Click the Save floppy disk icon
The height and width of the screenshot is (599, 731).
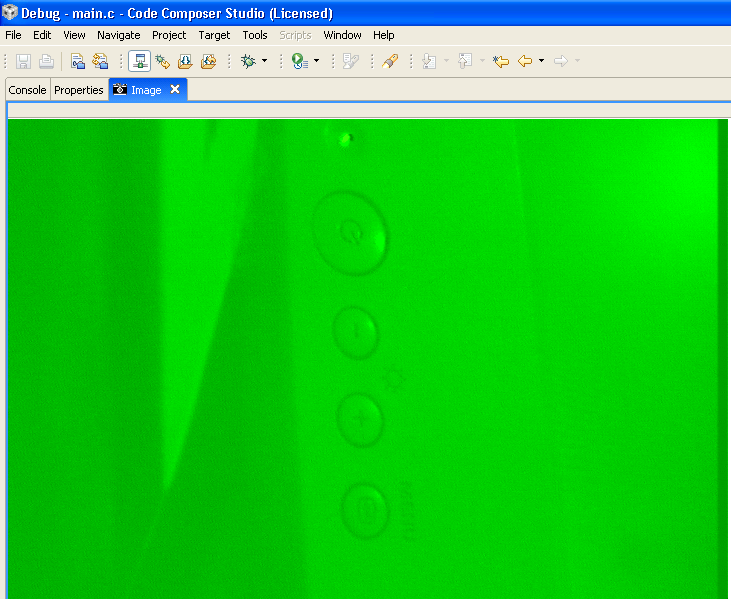[x=23, y=61]
